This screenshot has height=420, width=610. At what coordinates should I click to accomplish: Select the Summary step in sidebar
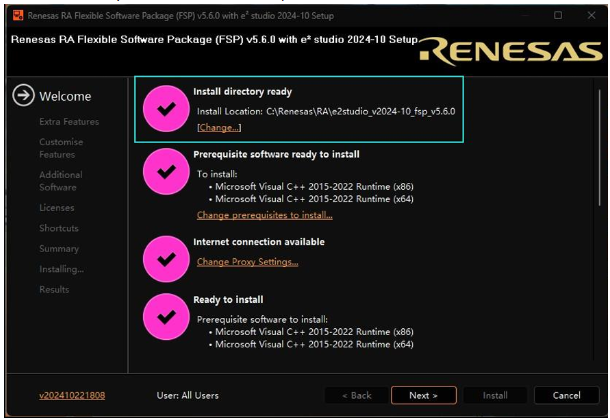tap(59, 249)
